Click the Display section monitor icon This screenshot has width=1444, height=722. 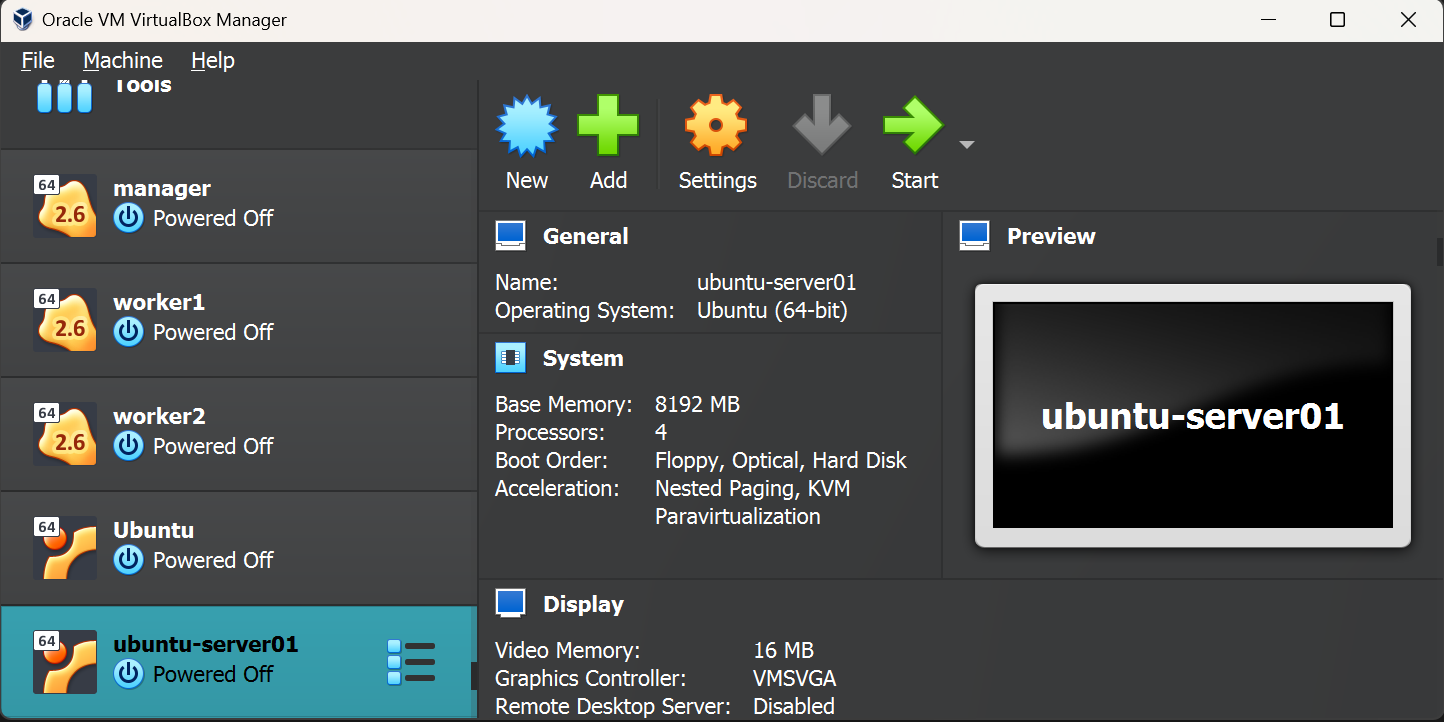[510, 604]
